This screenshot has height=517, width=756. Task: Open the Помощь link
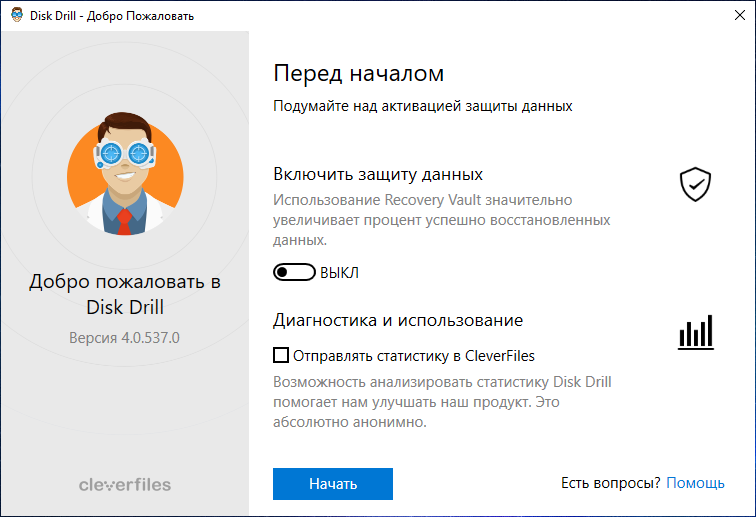click(695, 483)
